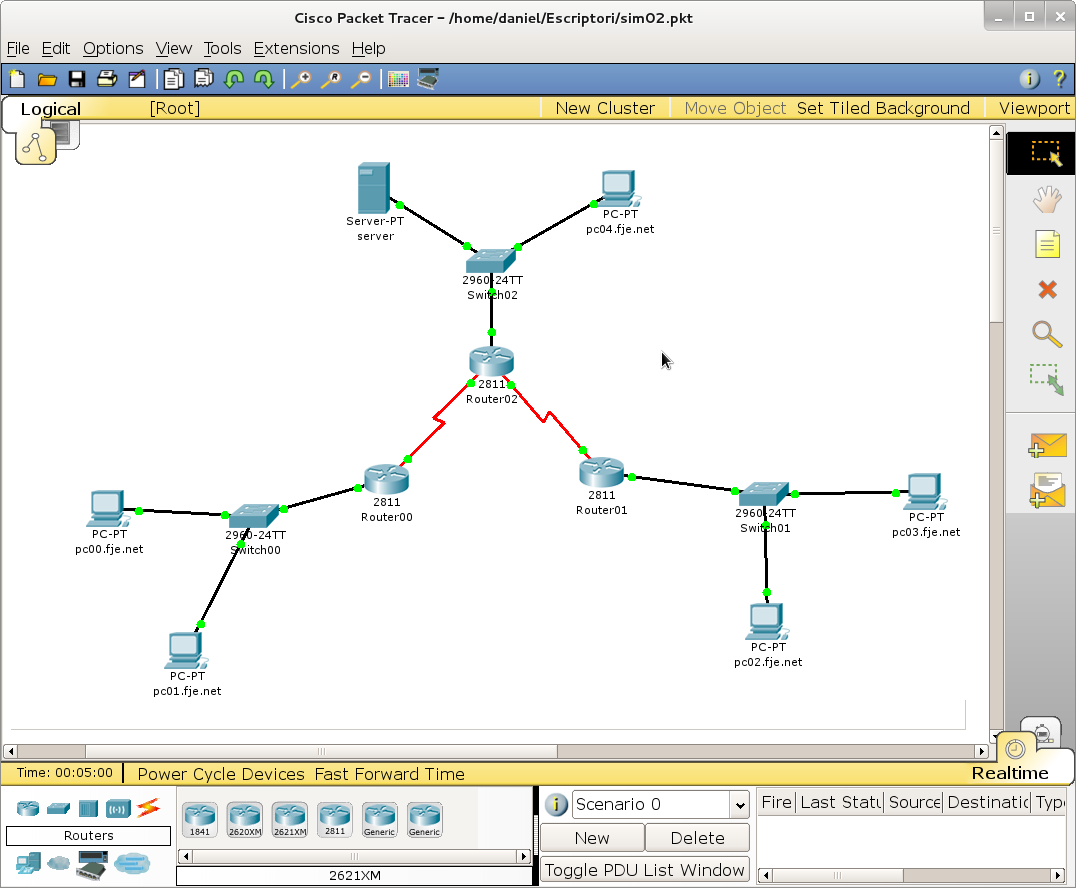This screenshot has width=1076, height=888.
Task: Select the Inspect magnifier tool
Action: click(x=1047, y=334)
